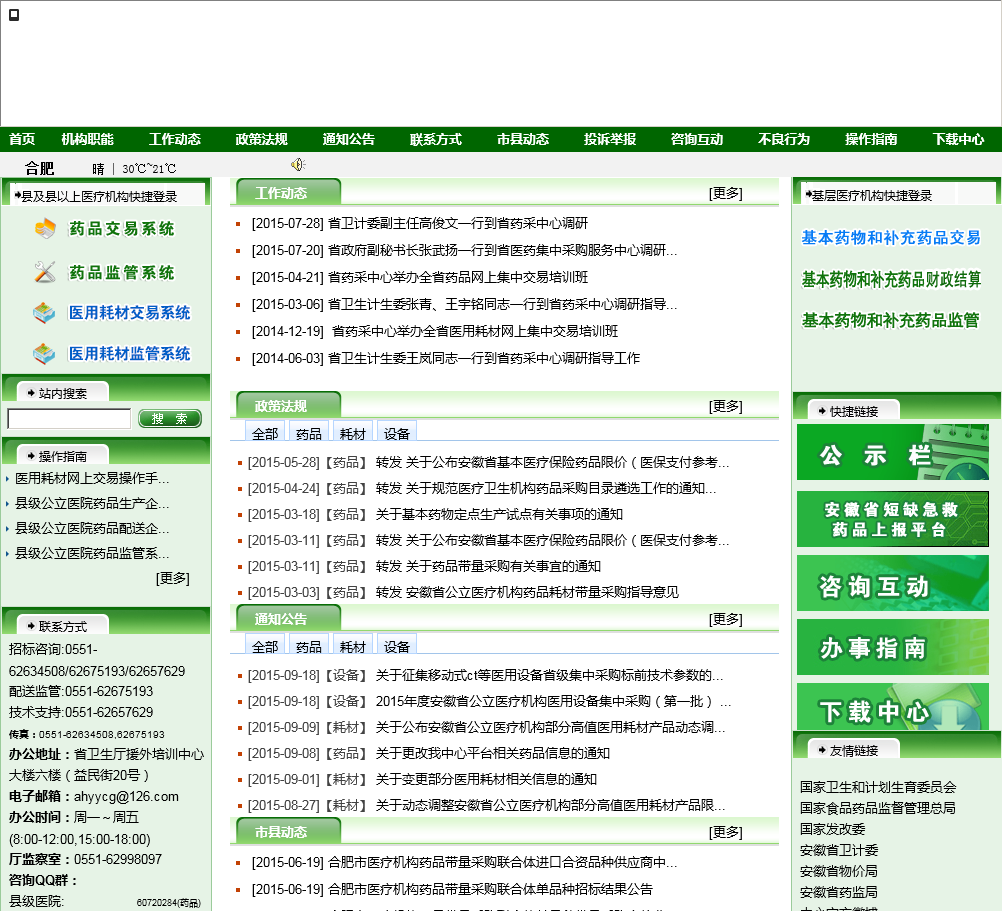The width and height of the screenshot is (1002, 911).
Task: Click the broken image icon at the top-left
Action: [x=13, y=15]
